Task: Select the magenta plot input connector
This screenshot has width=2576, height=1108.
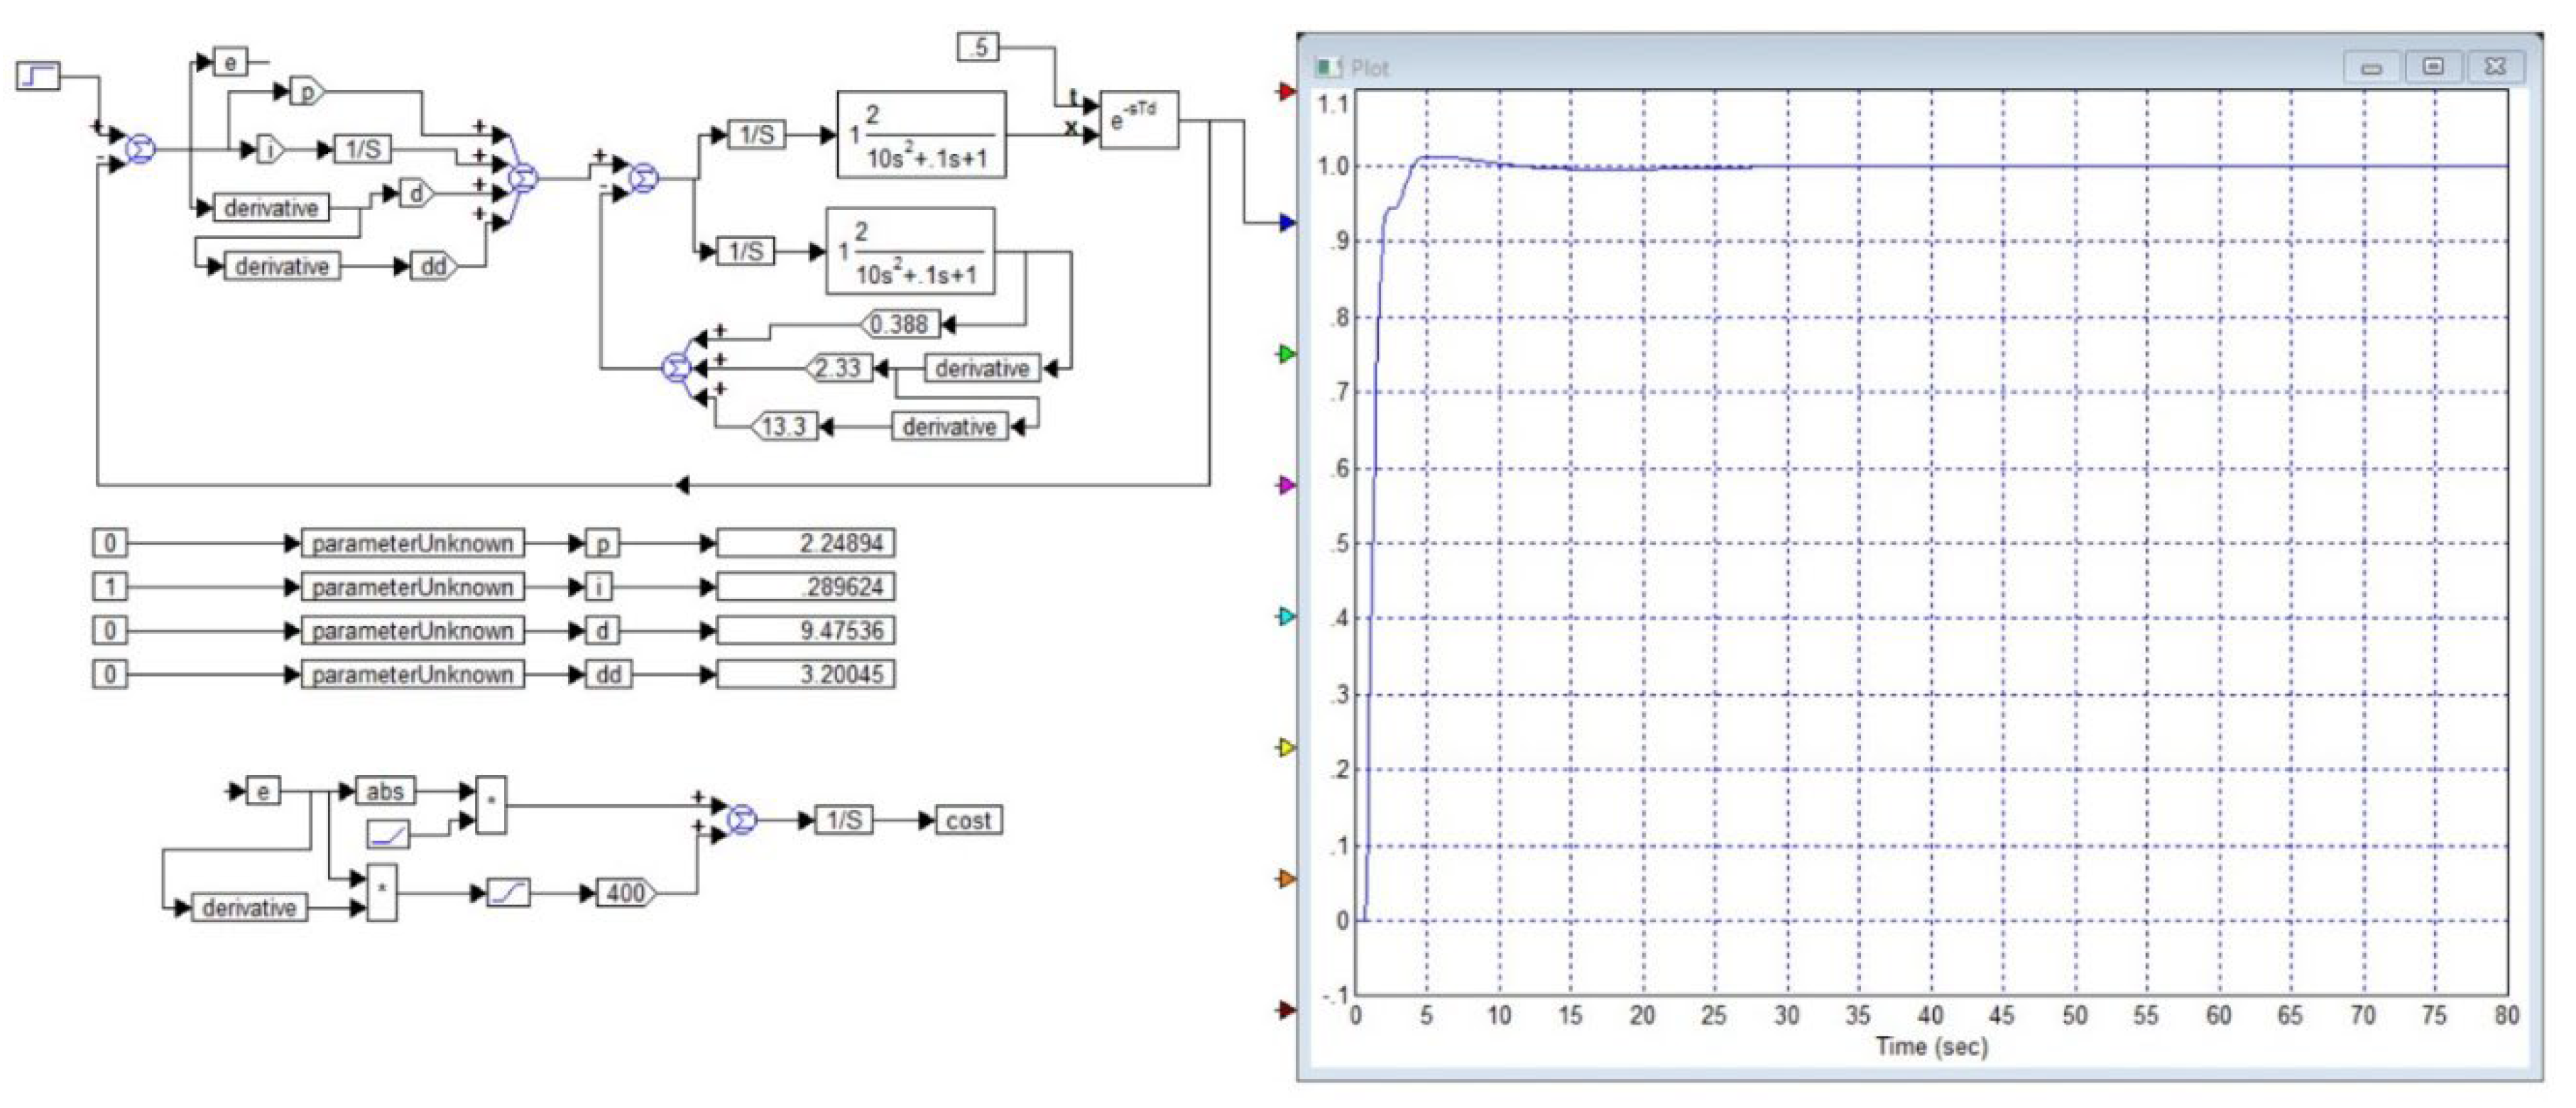Action: click(x=1287, y=485)
